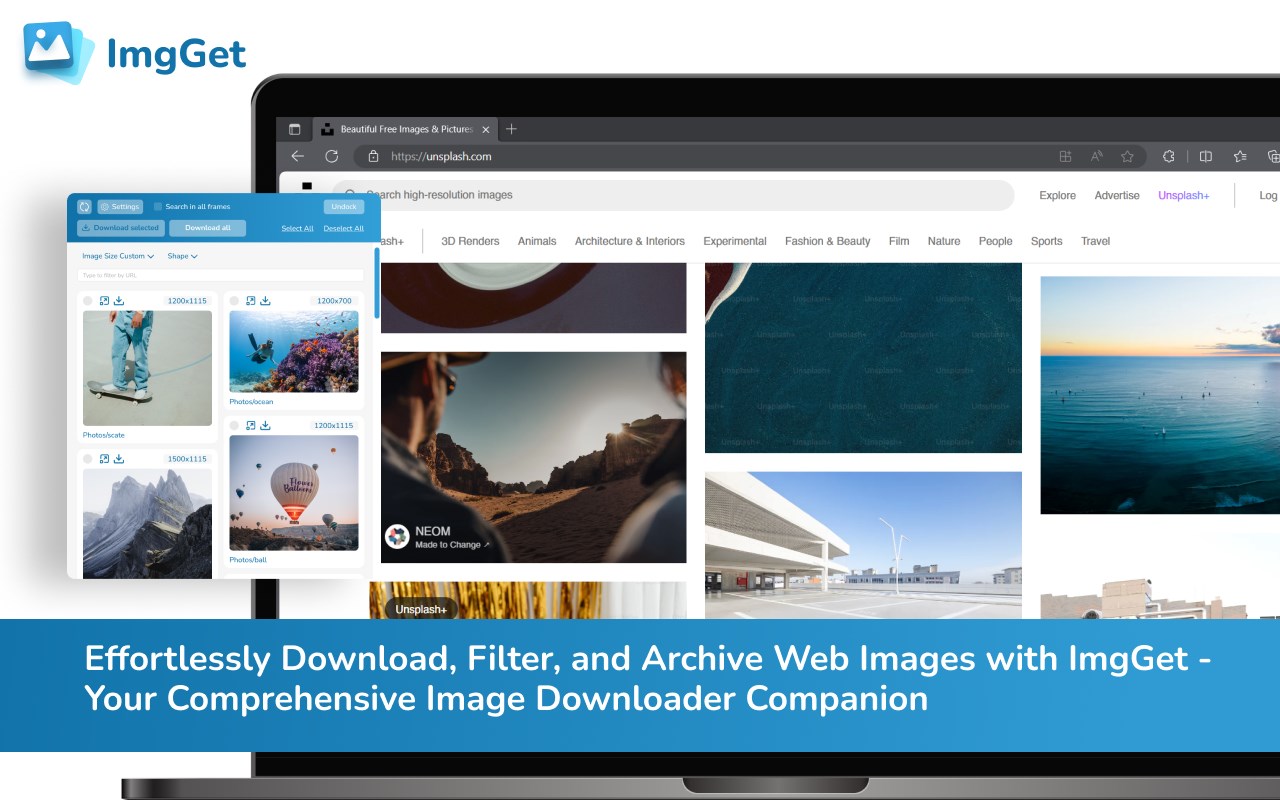
Task: Click the Photos/ocean caption
Action: (x=251, y=402)
